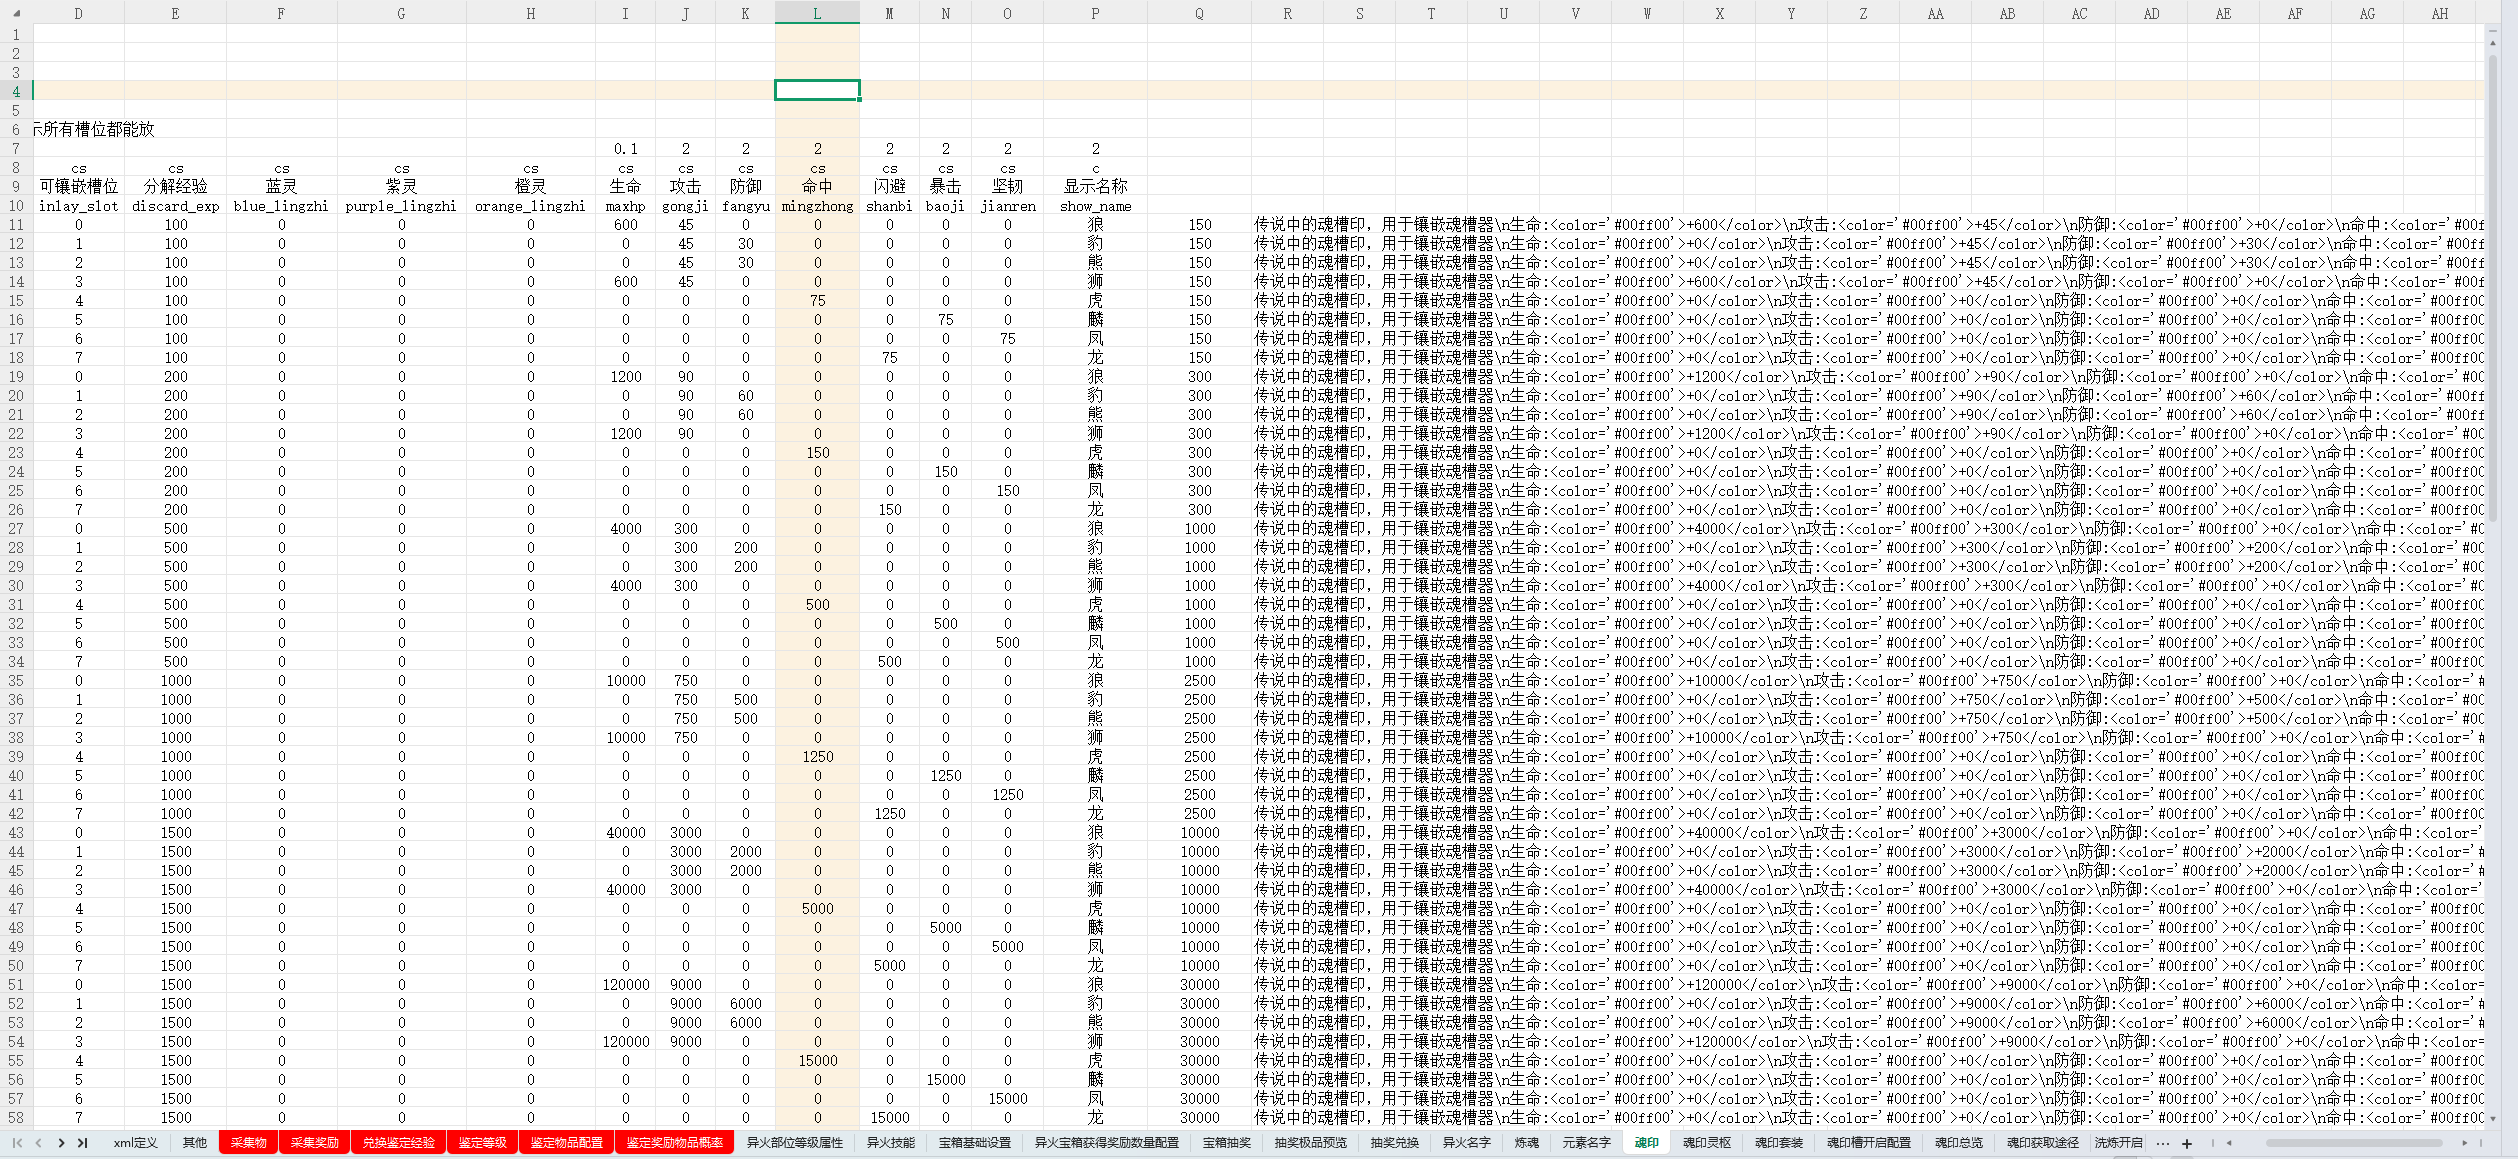Click the mingzhong header cell
Screen dimensions: 2518x1159
(817, 206)
